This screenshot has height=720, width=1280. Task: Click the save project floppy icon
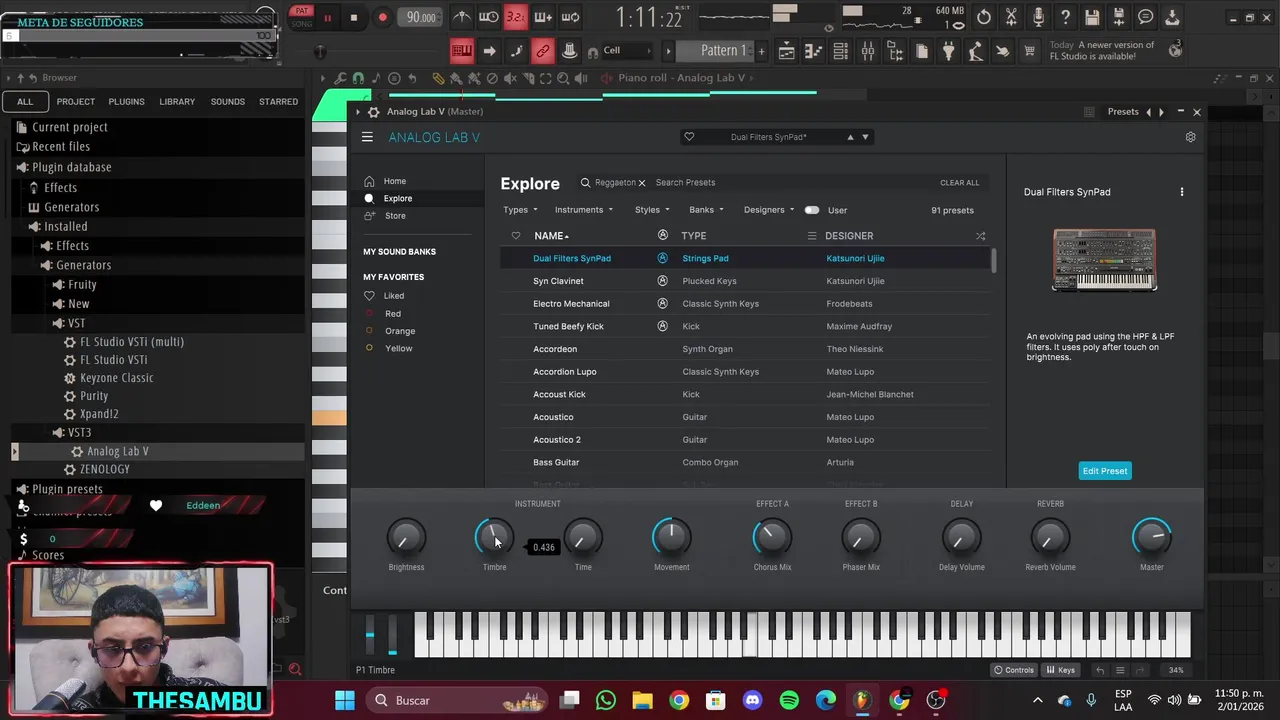tap(1092, 17)
